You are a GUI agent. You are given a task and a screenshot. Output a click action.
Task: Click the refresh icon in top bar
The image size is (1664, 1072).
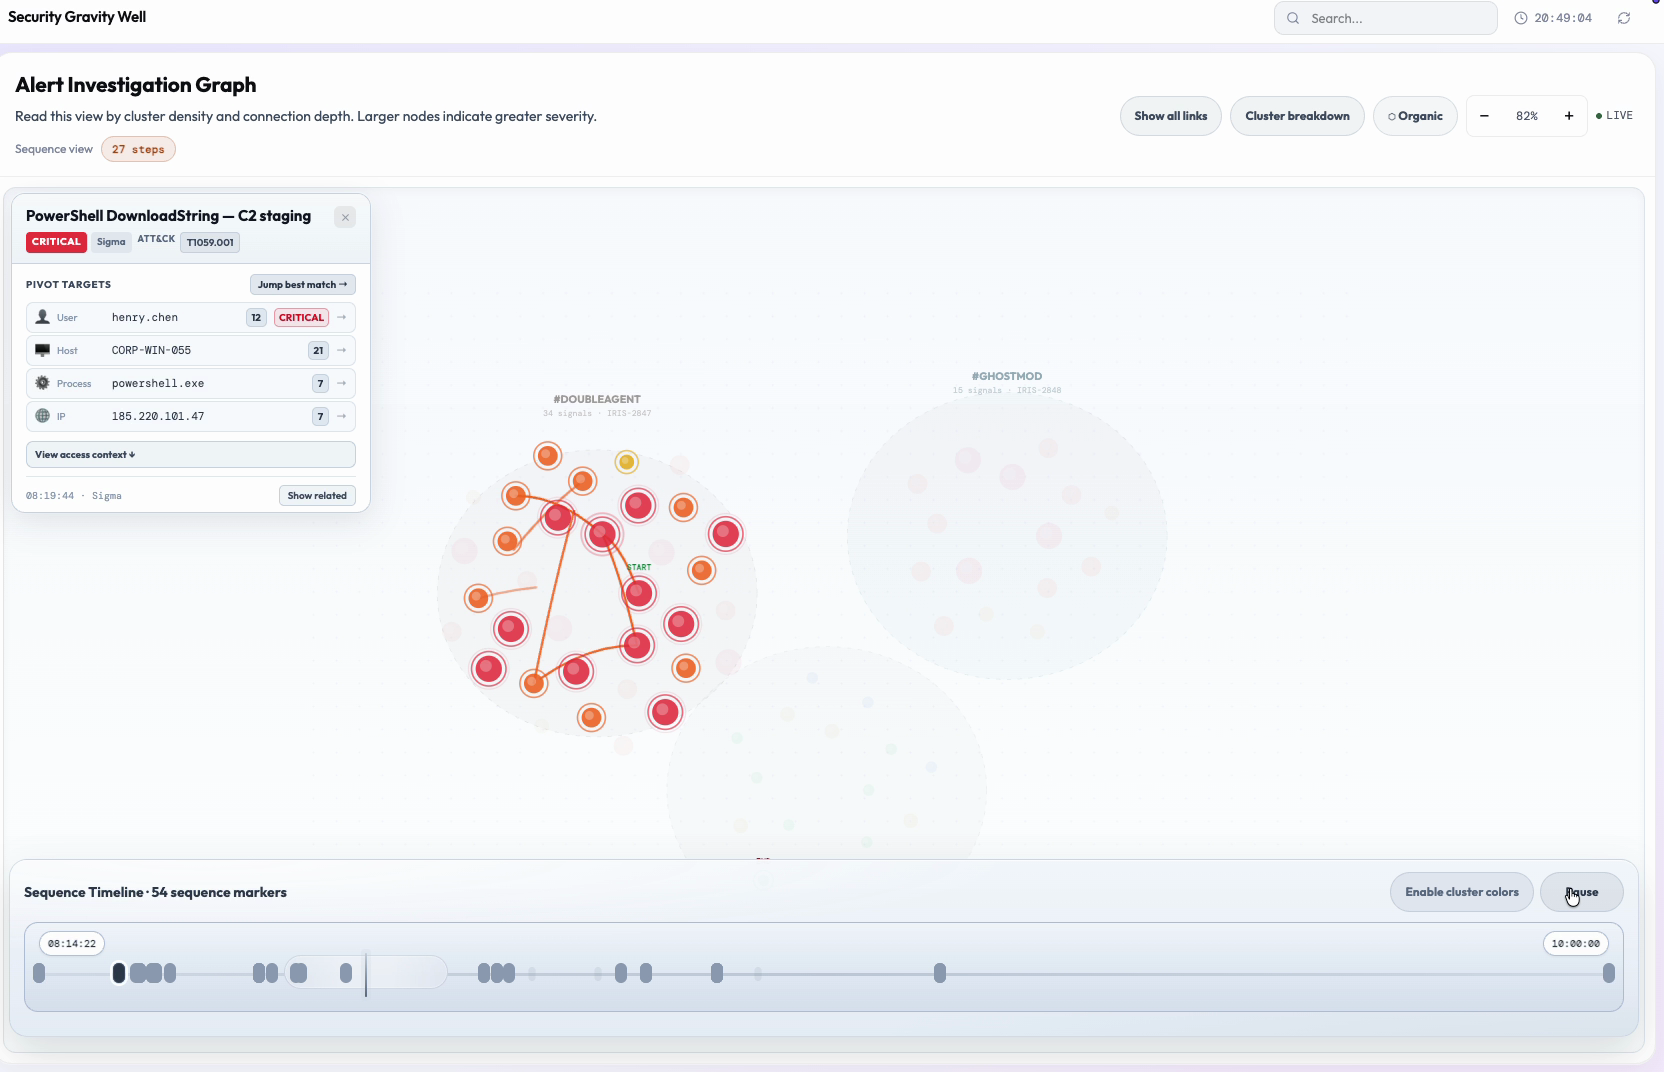pos(1624,18)
